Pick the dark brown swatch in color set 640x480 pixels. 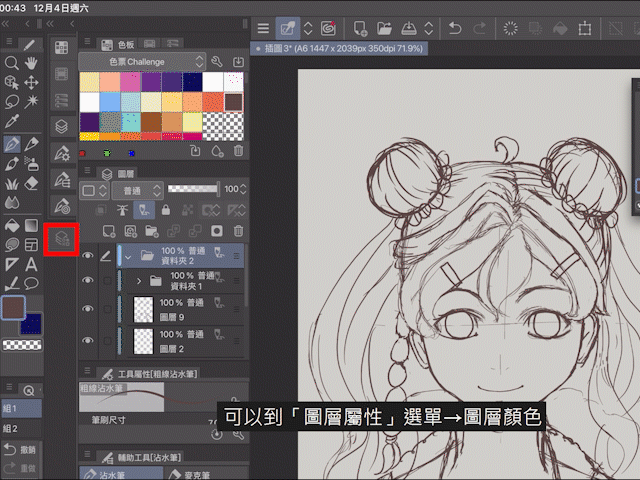tap(233, 102)
